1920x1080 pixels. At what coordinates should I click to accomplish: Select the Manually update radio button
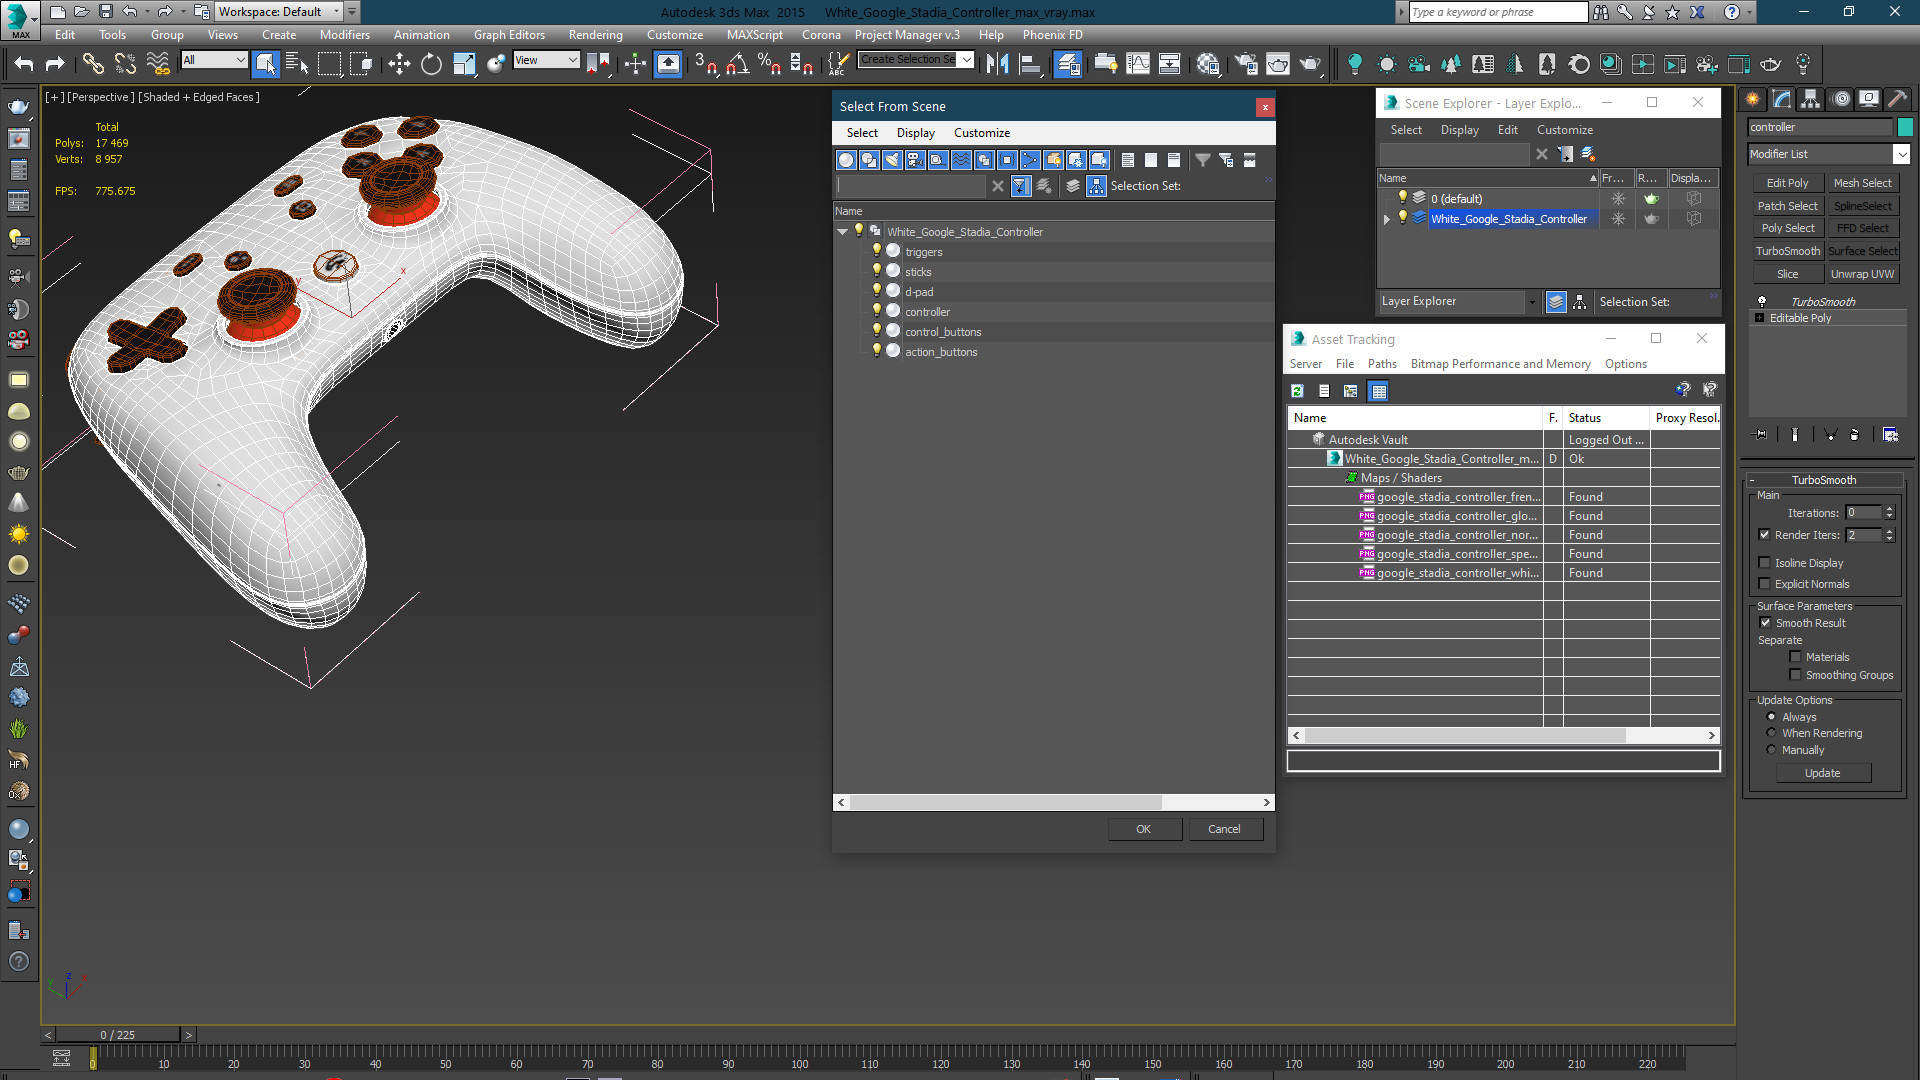[1771, 750]
